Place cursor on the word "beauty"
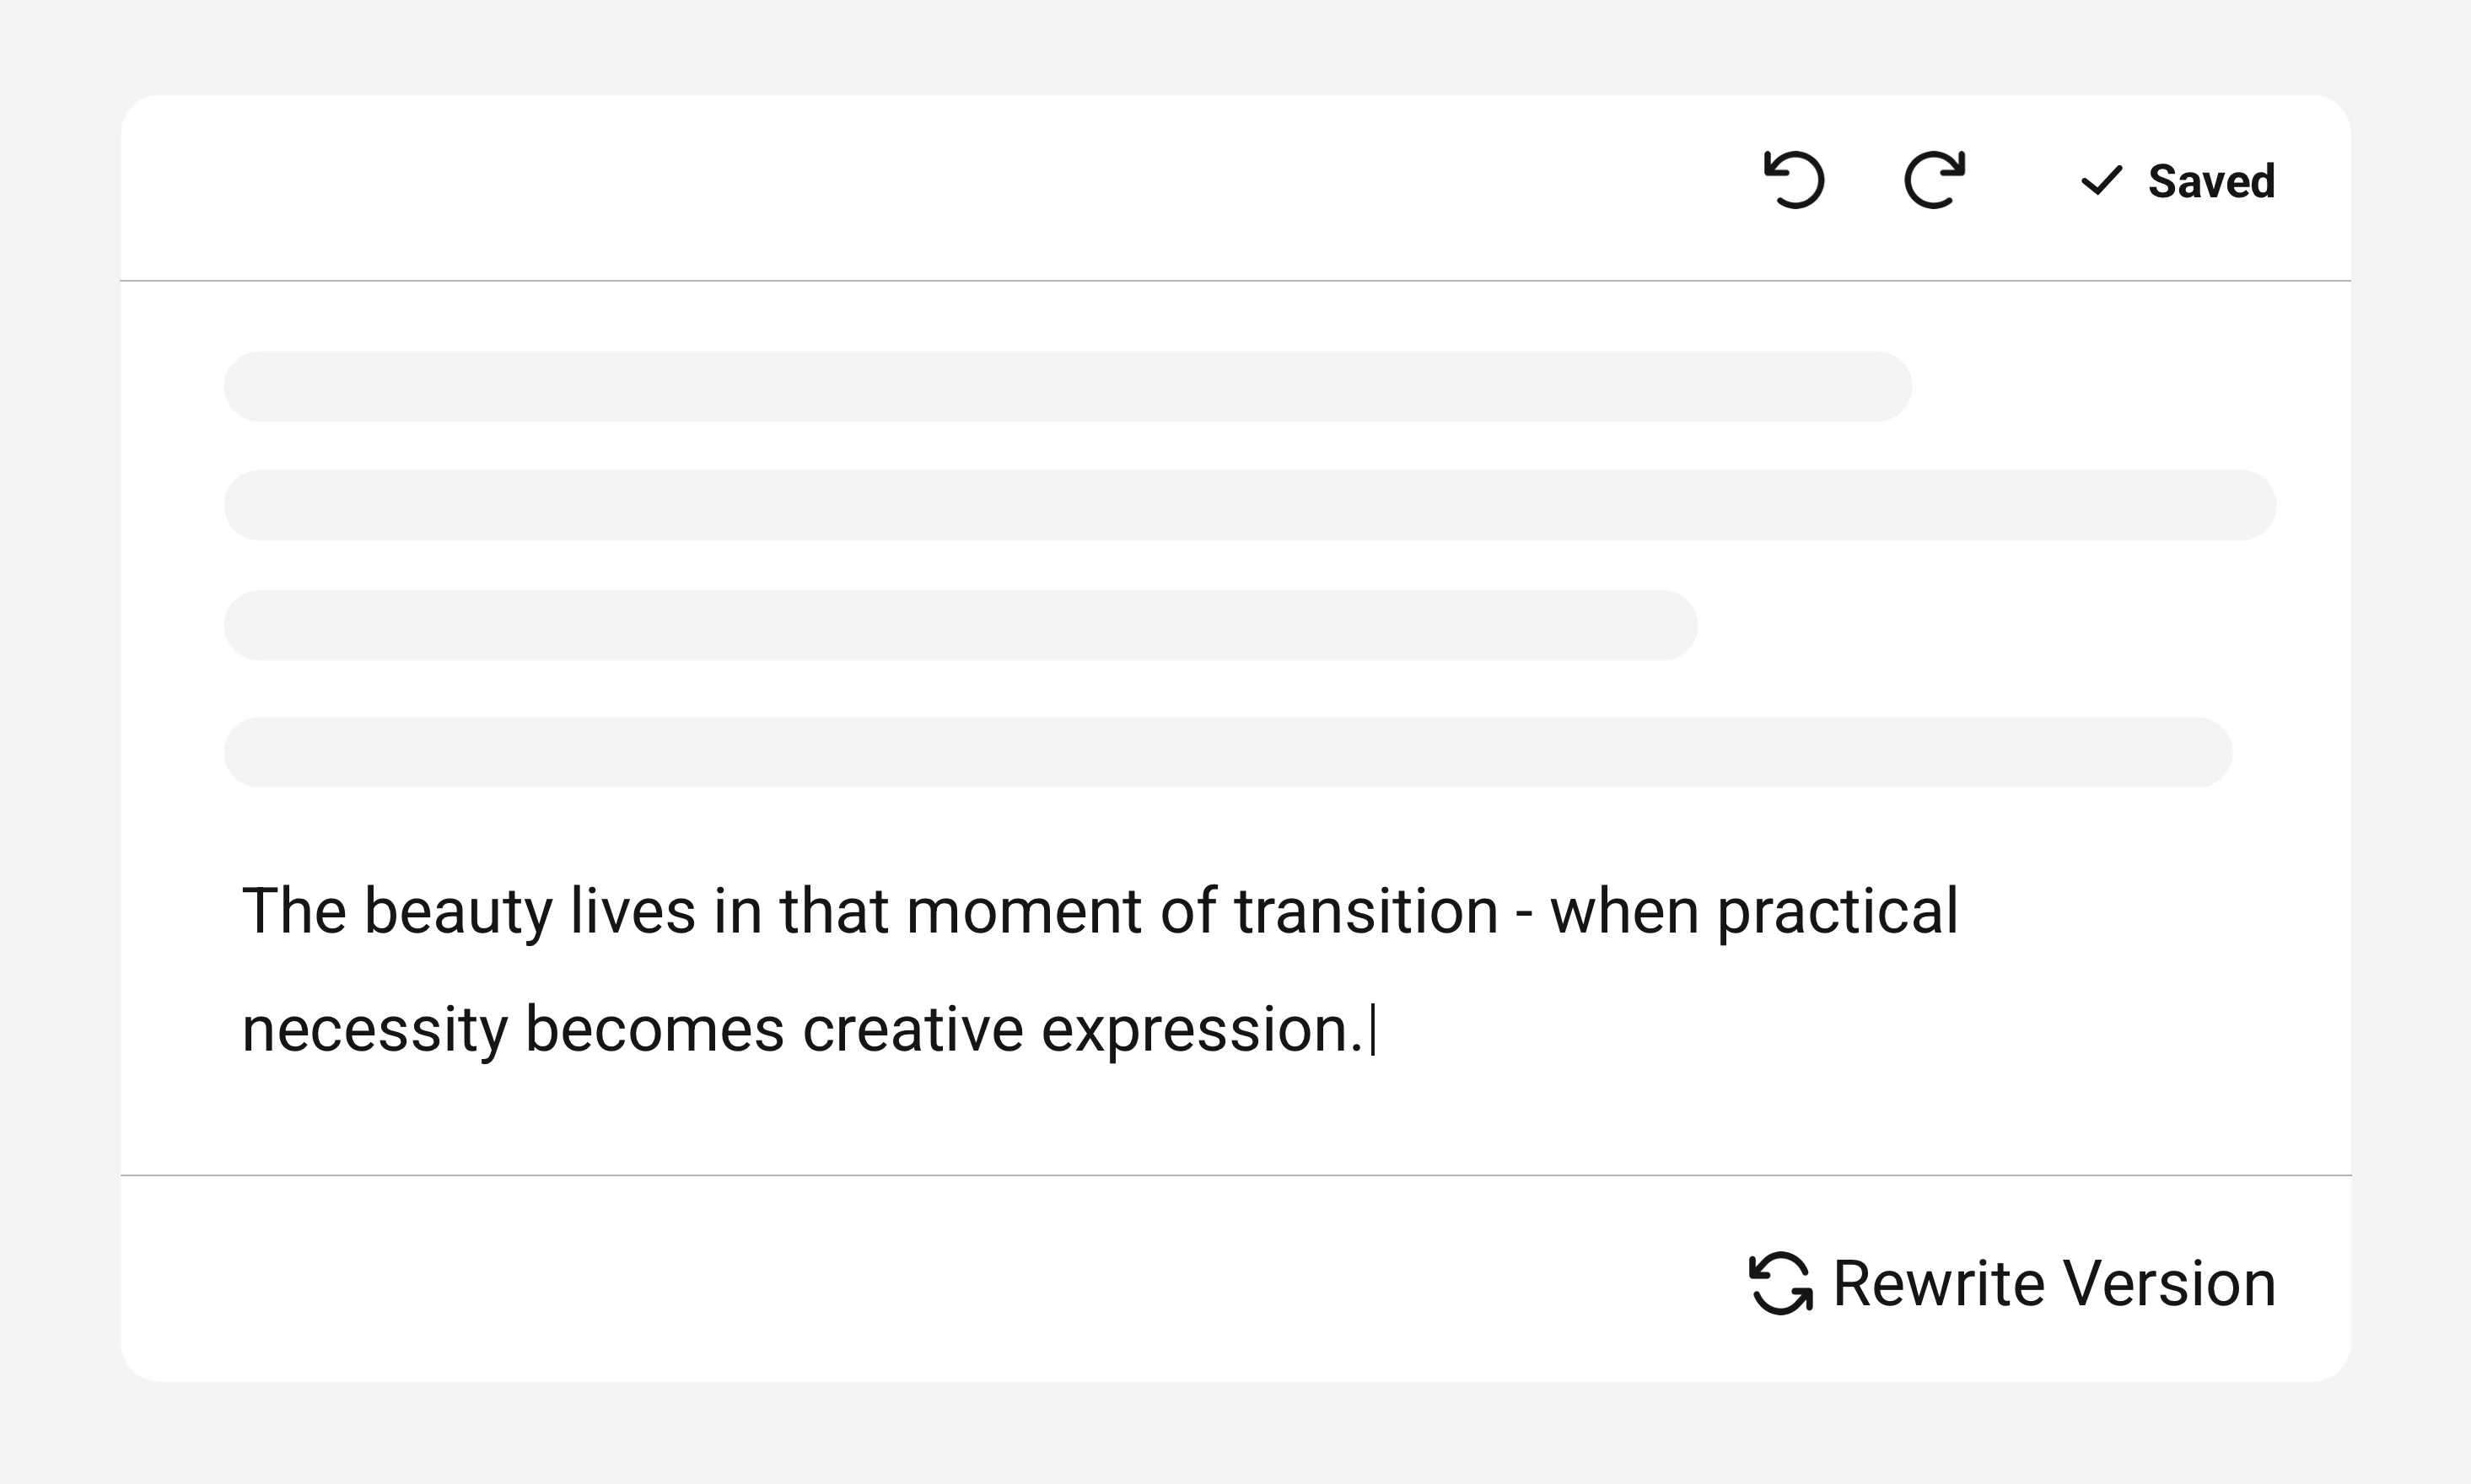Screen dimensions: 2471x1484 (x=457, y=912)
